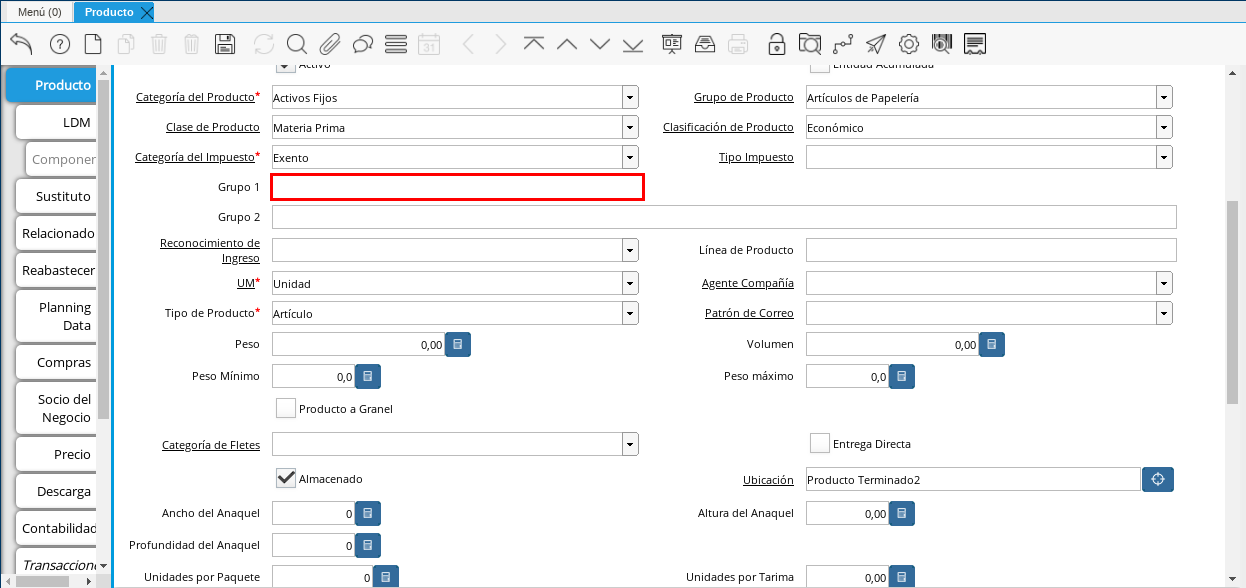The image size is (1246, 588).
Task: Check the Entrega Directa checkbox
Action: [x=820, y=443]
